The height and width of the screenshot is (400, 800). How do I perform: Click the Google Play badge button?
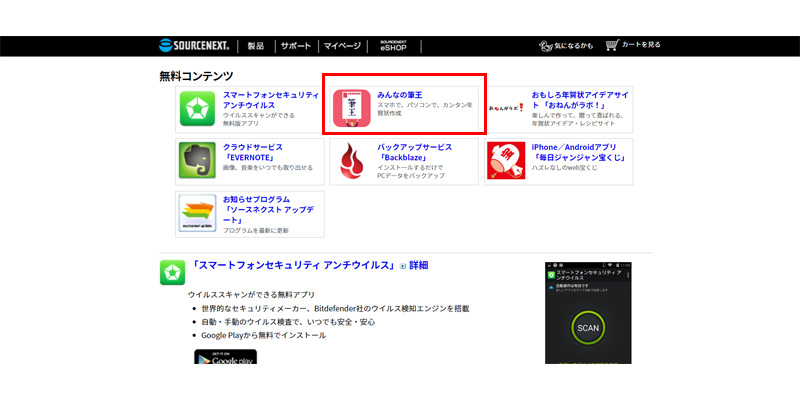226,357
